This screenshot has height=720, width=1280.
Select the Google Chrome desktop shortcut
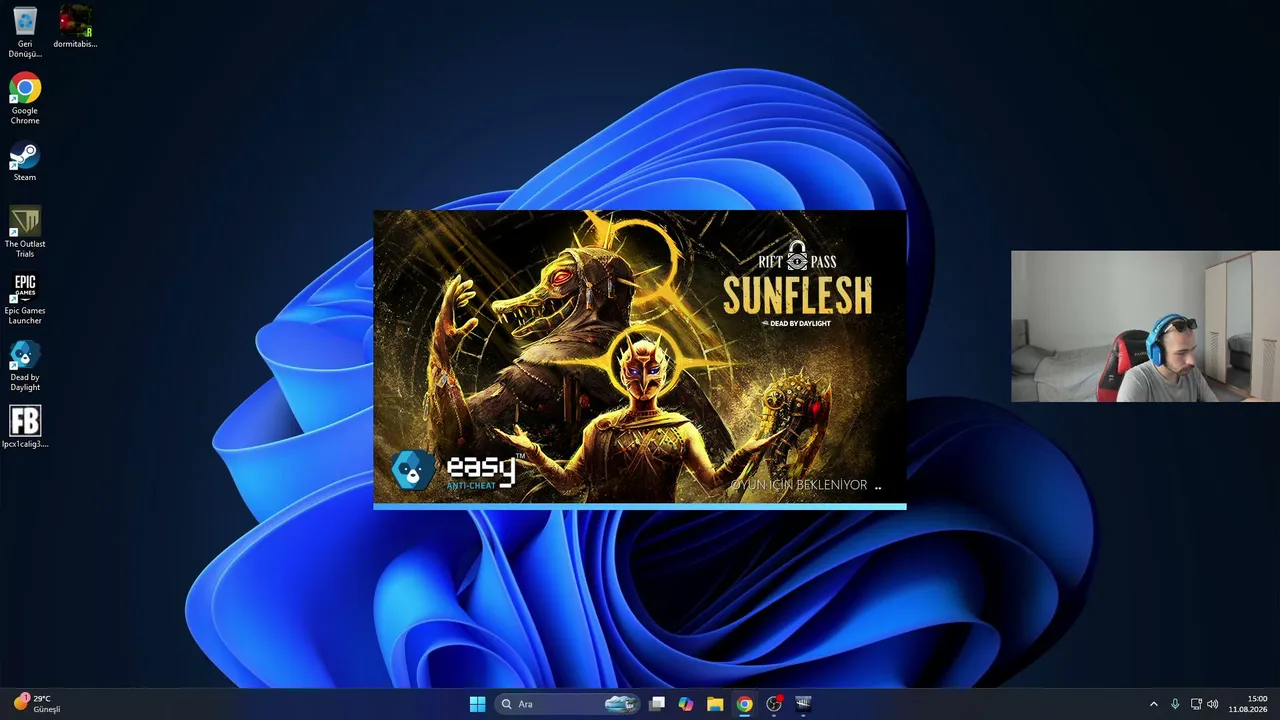[25, 98]
